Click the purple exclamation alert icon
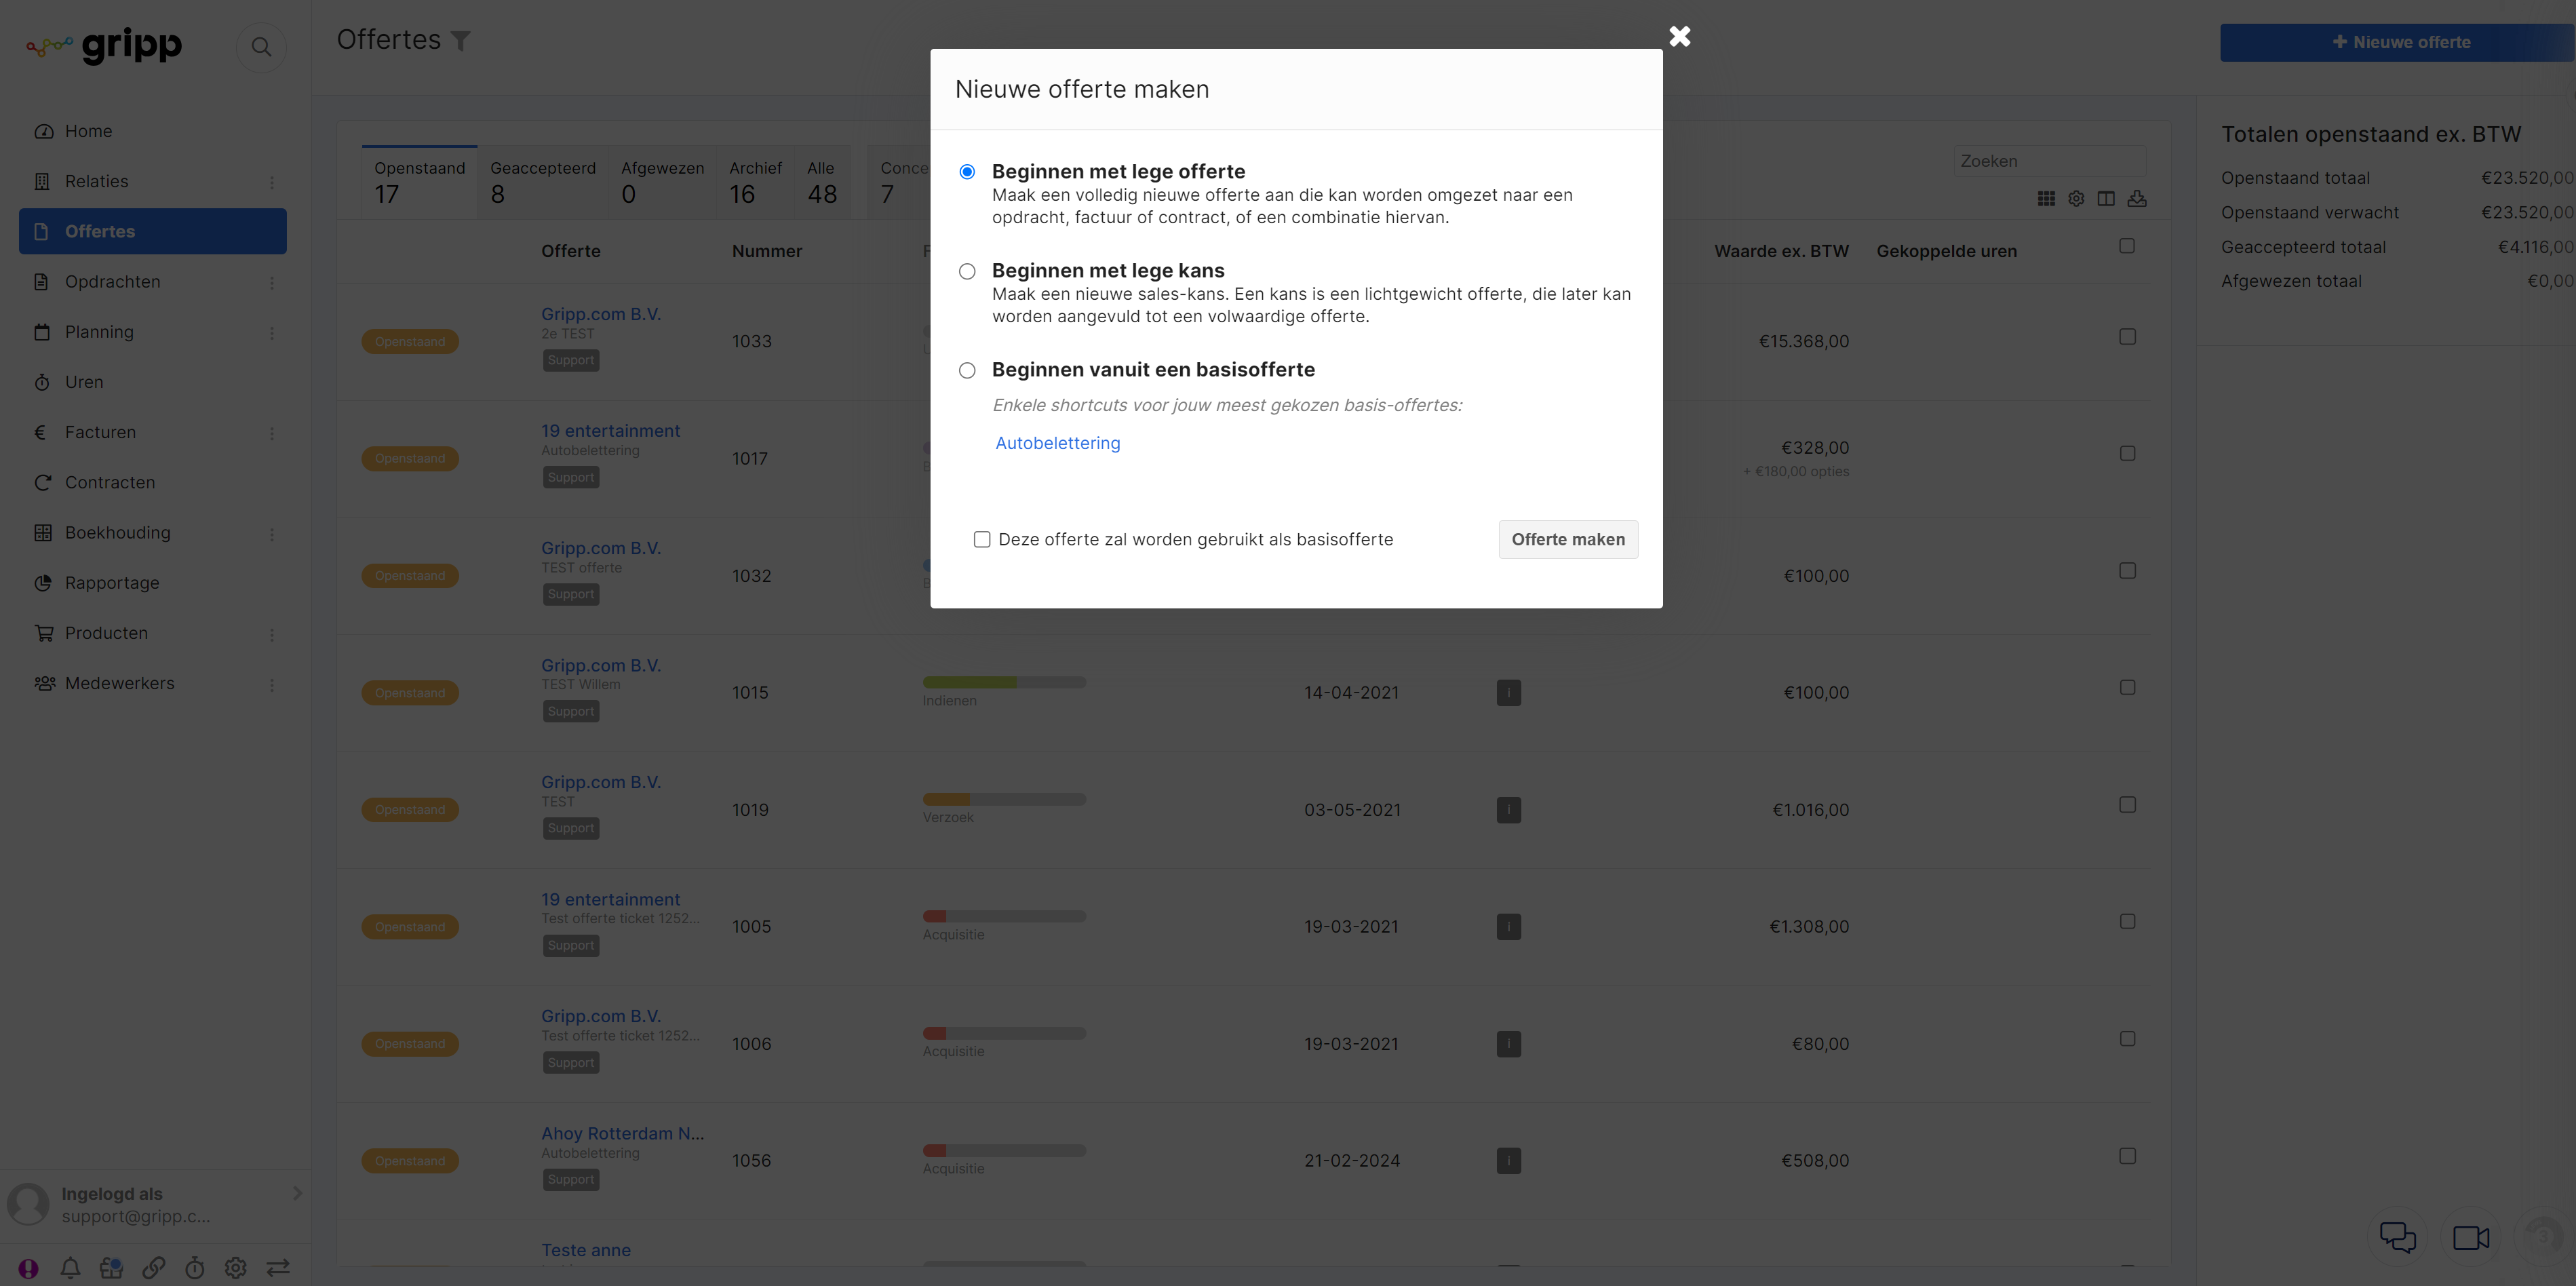 28,1268
